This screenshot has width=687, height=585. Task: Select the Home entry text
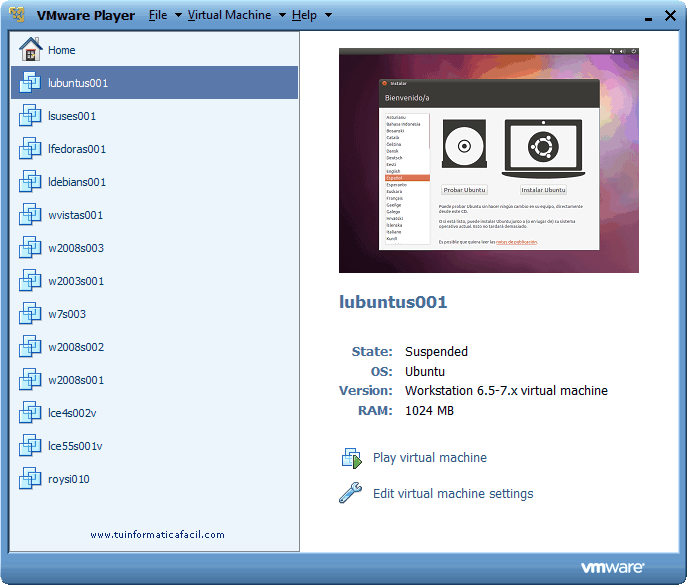(62, 50)
